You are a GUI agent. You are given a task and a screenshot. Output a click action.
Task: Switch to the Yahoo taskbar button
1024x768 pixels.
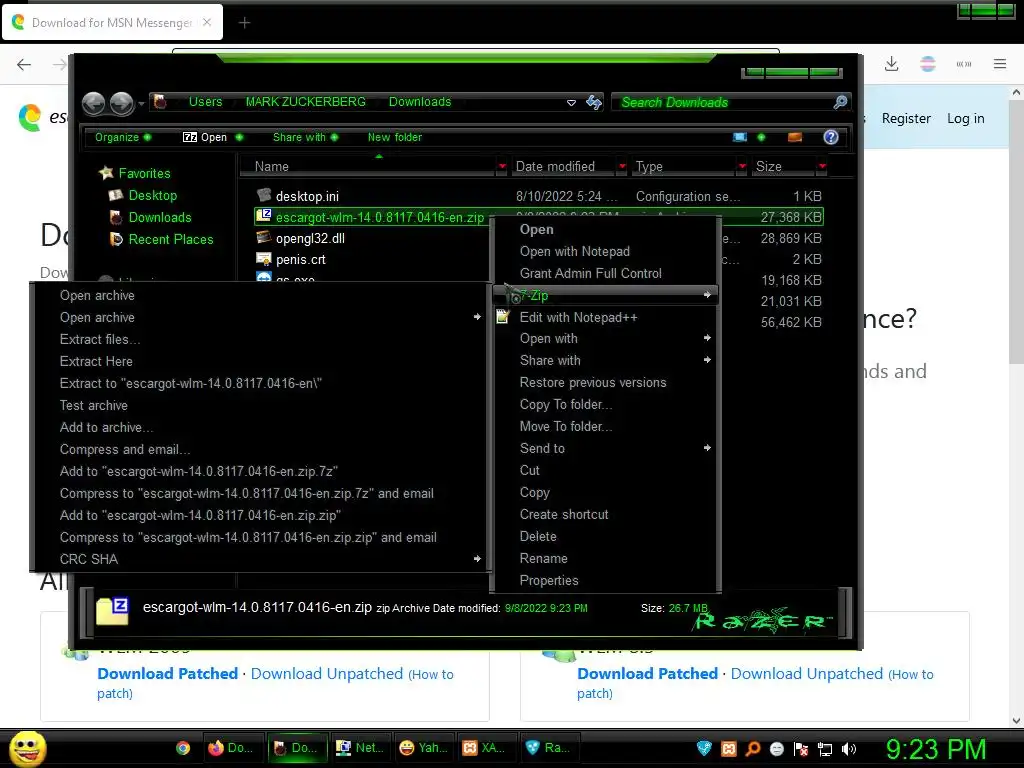pos(423,748)
